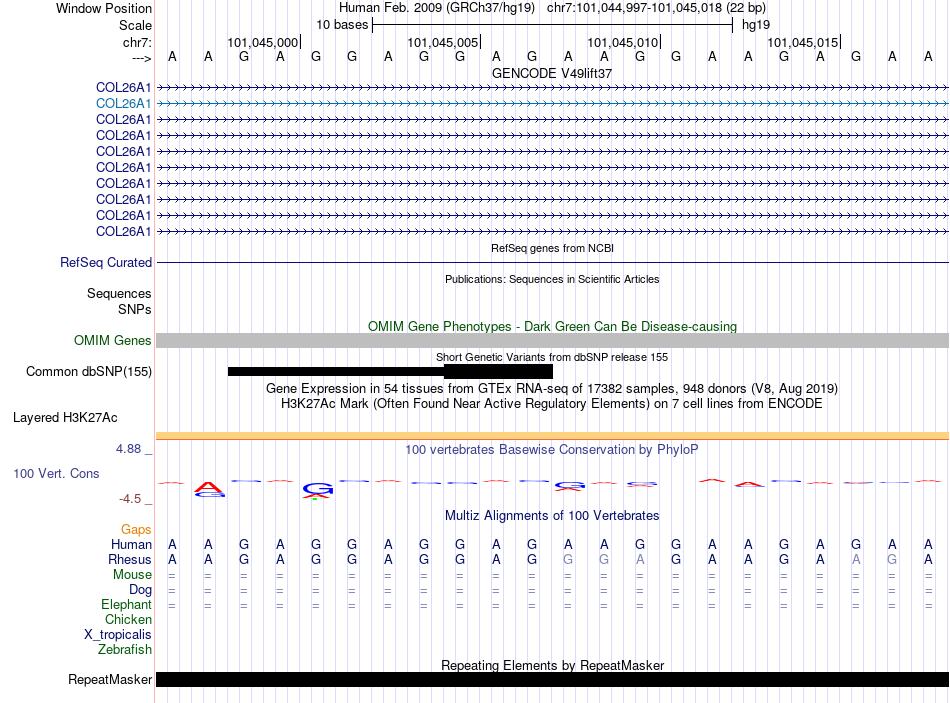
Task: Click the GTEx Gene Expression in 54 tissues title
Action: 551,388
